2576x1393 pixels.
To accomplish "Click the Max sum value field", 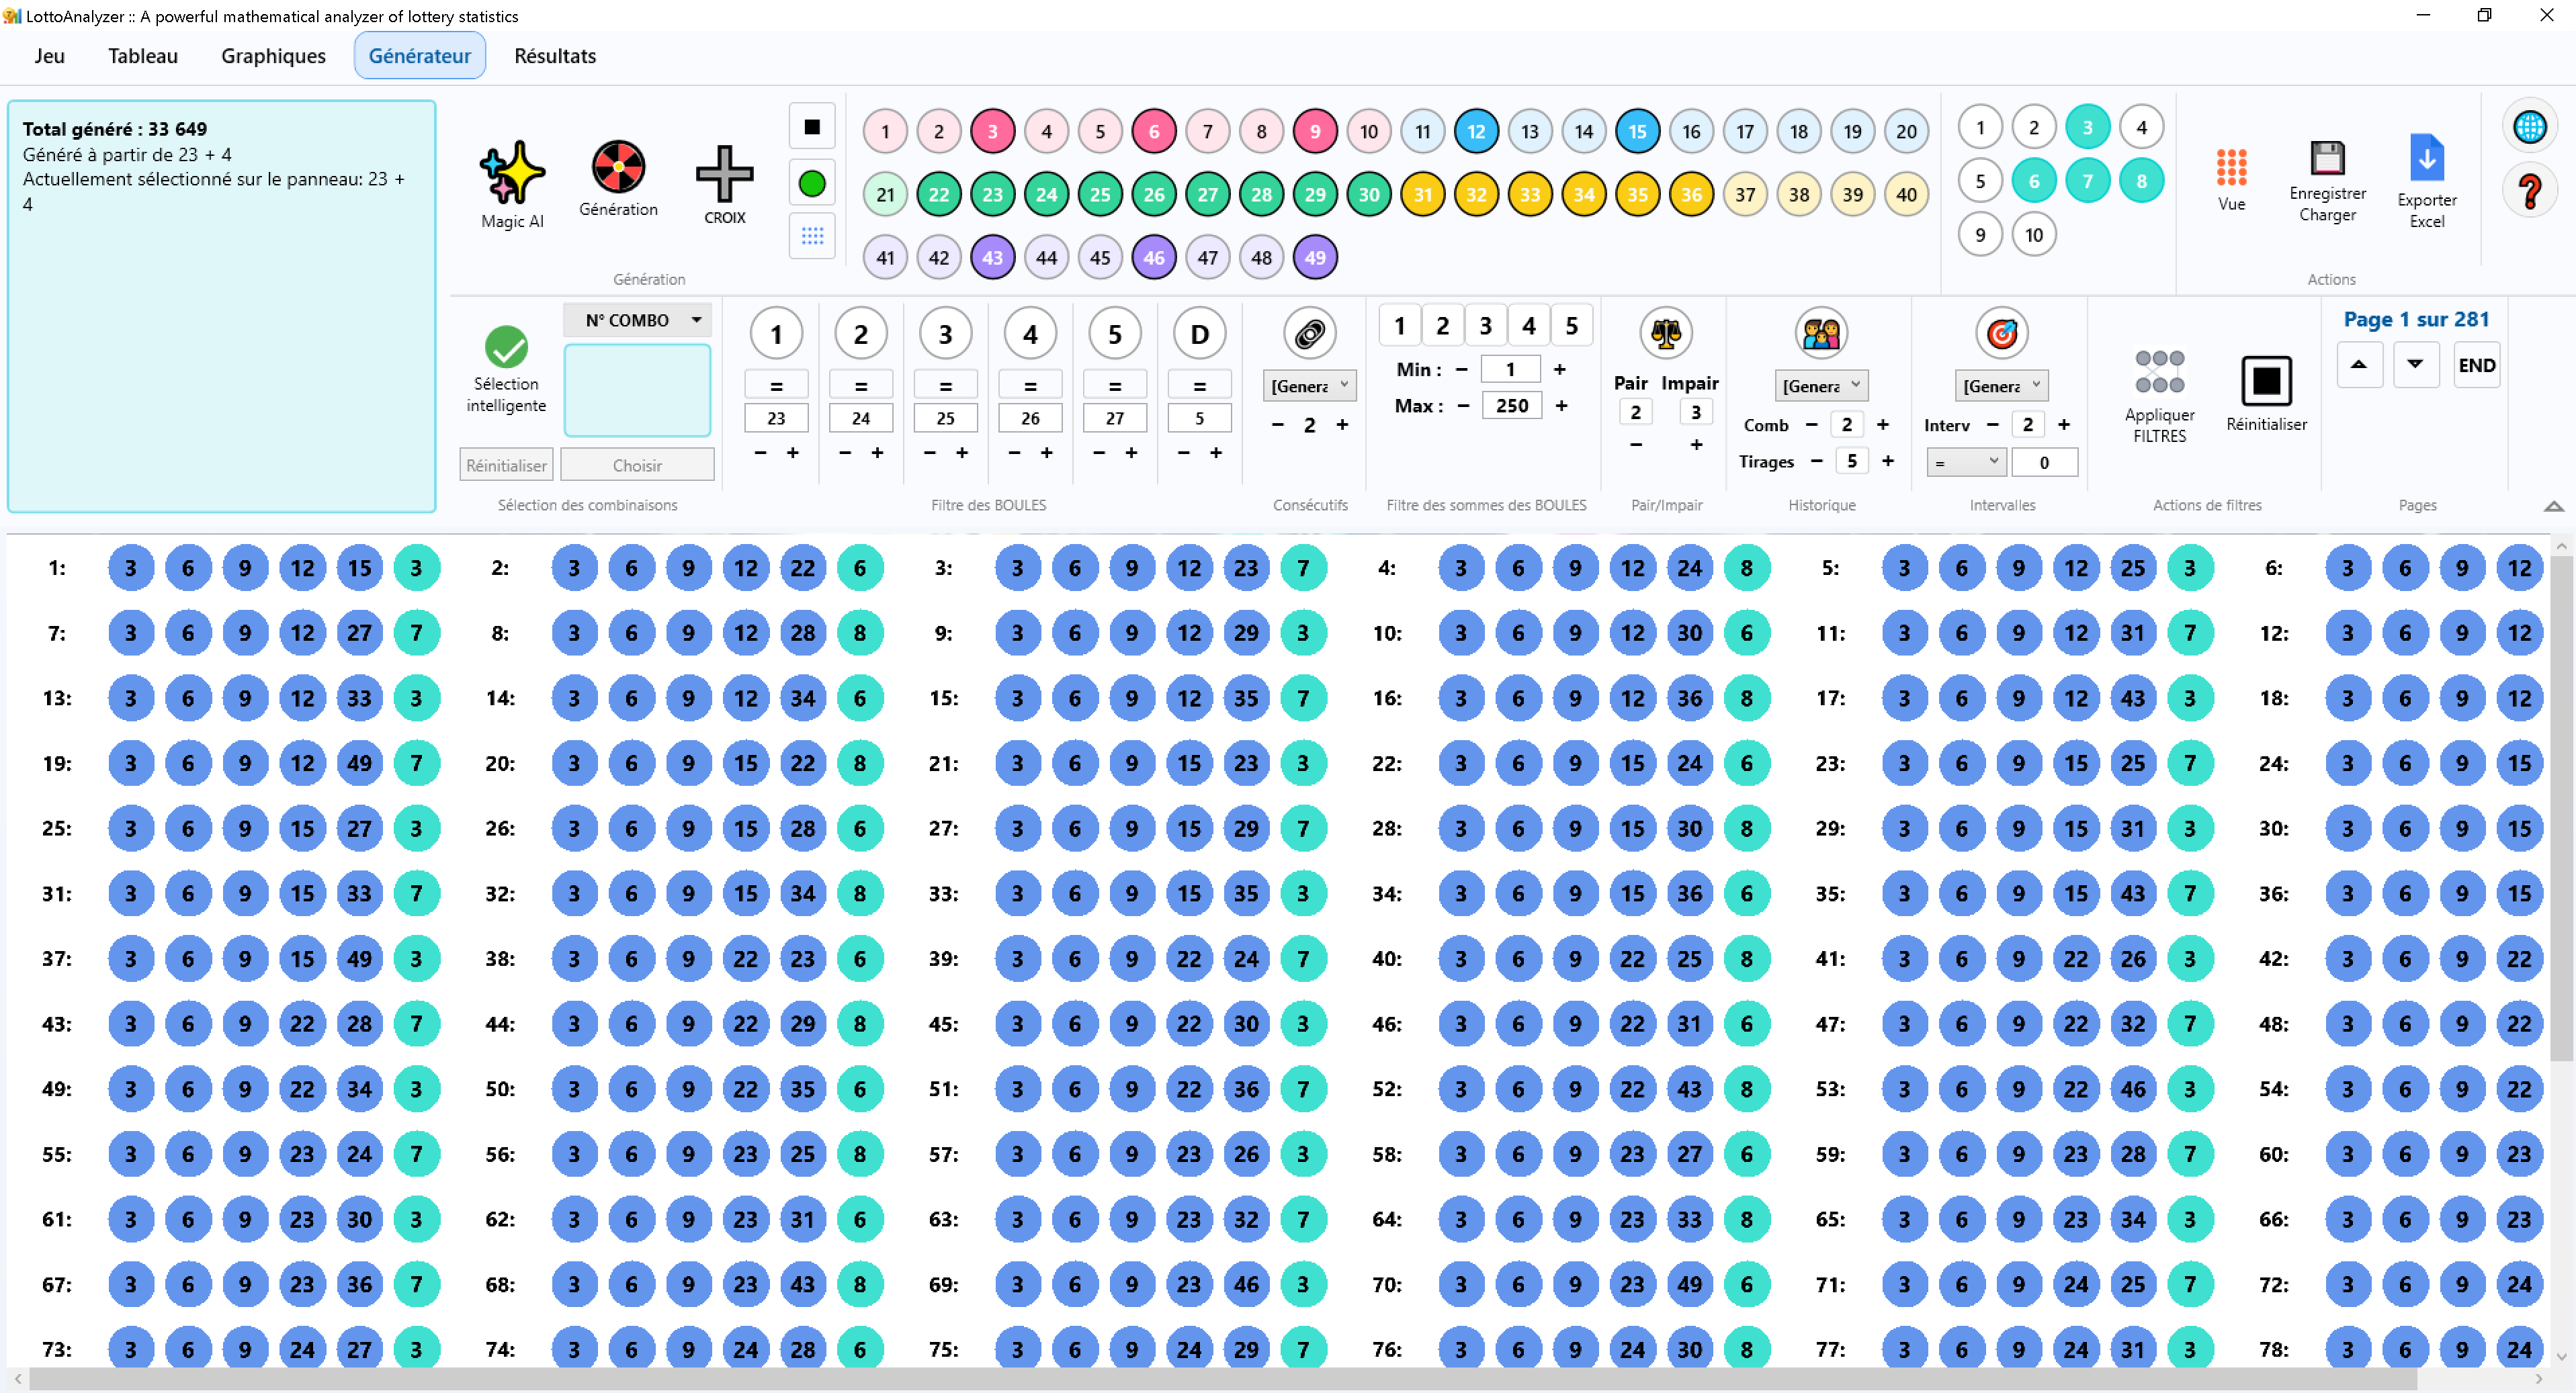I will click(1511, 406).
